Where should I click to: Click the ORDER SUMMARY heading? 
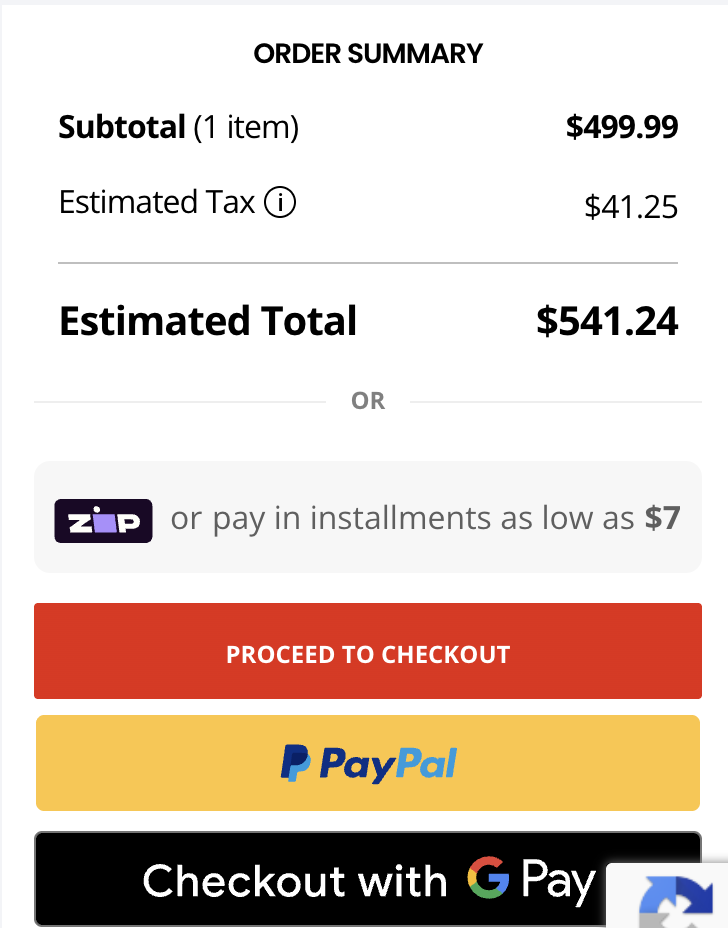(x=368, y=54)
